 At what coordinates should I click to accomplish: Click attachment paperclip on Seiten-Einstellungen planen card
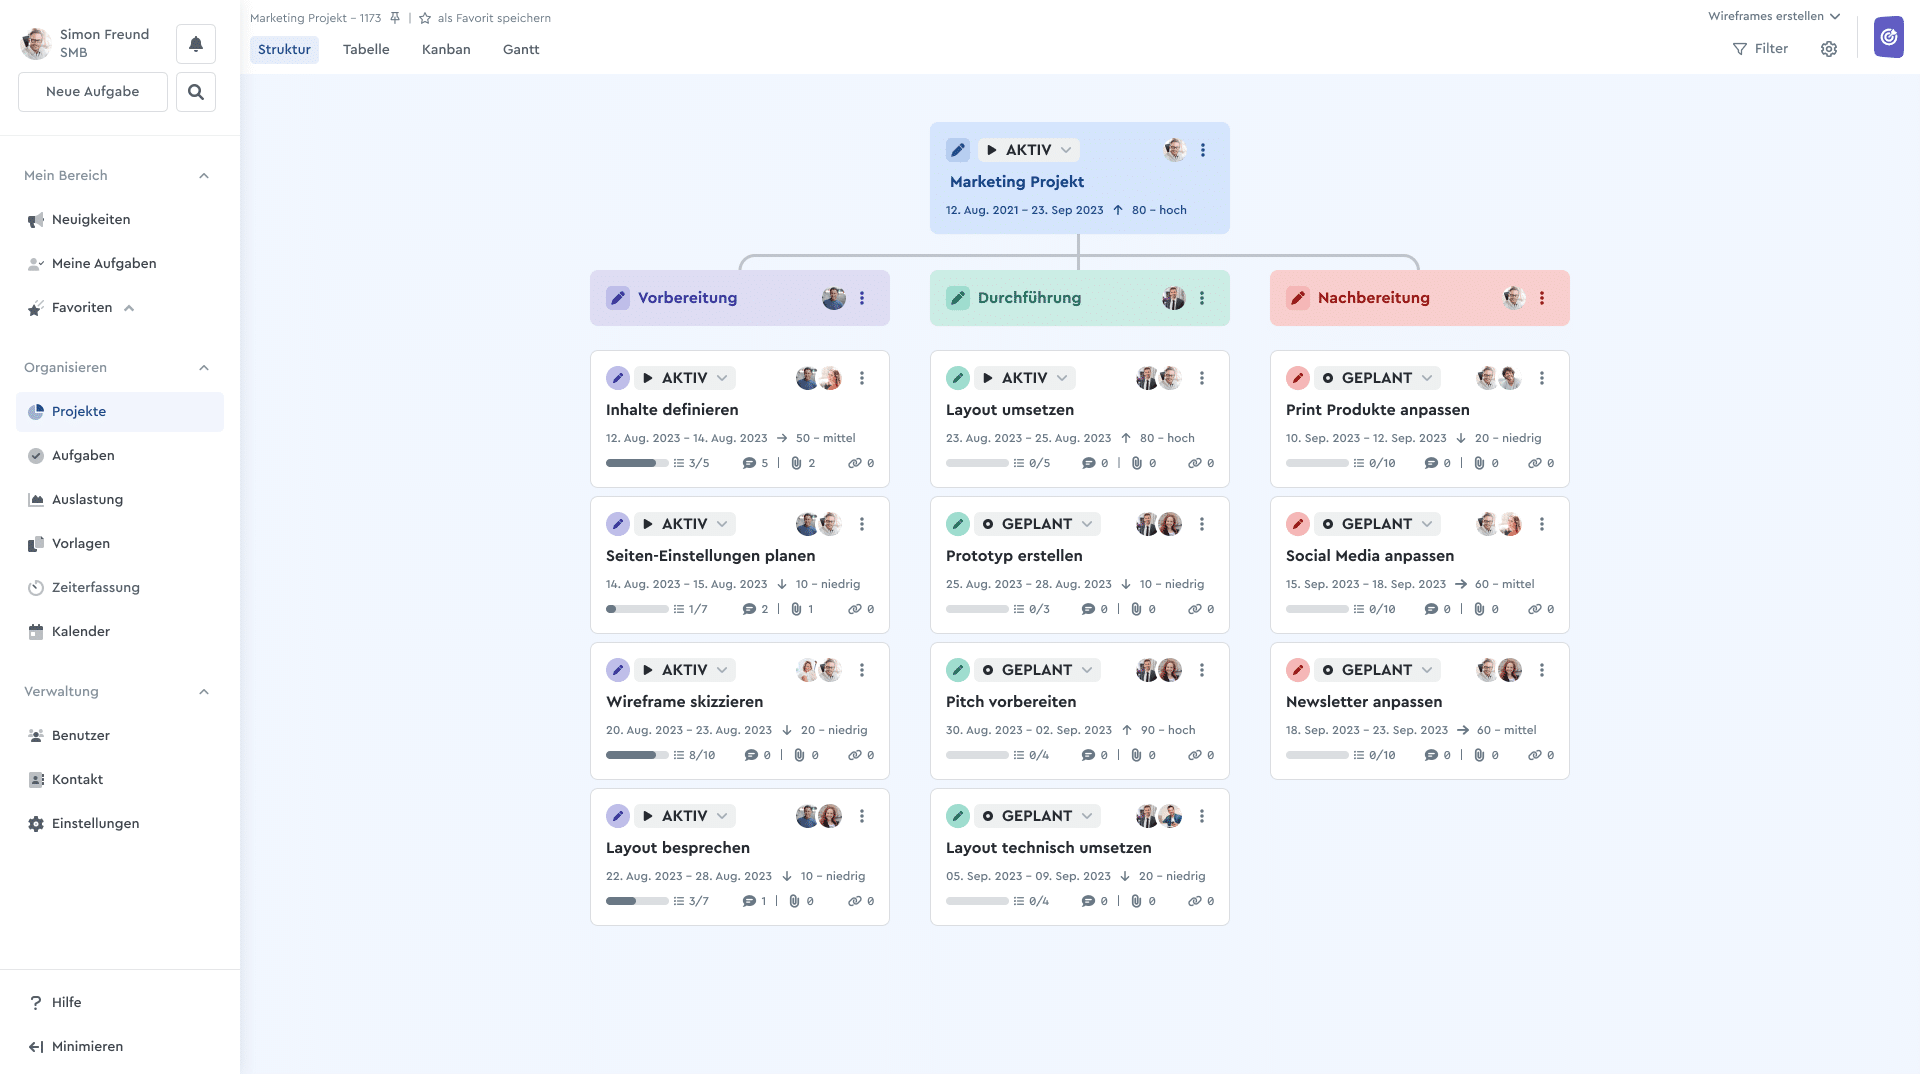796,610
